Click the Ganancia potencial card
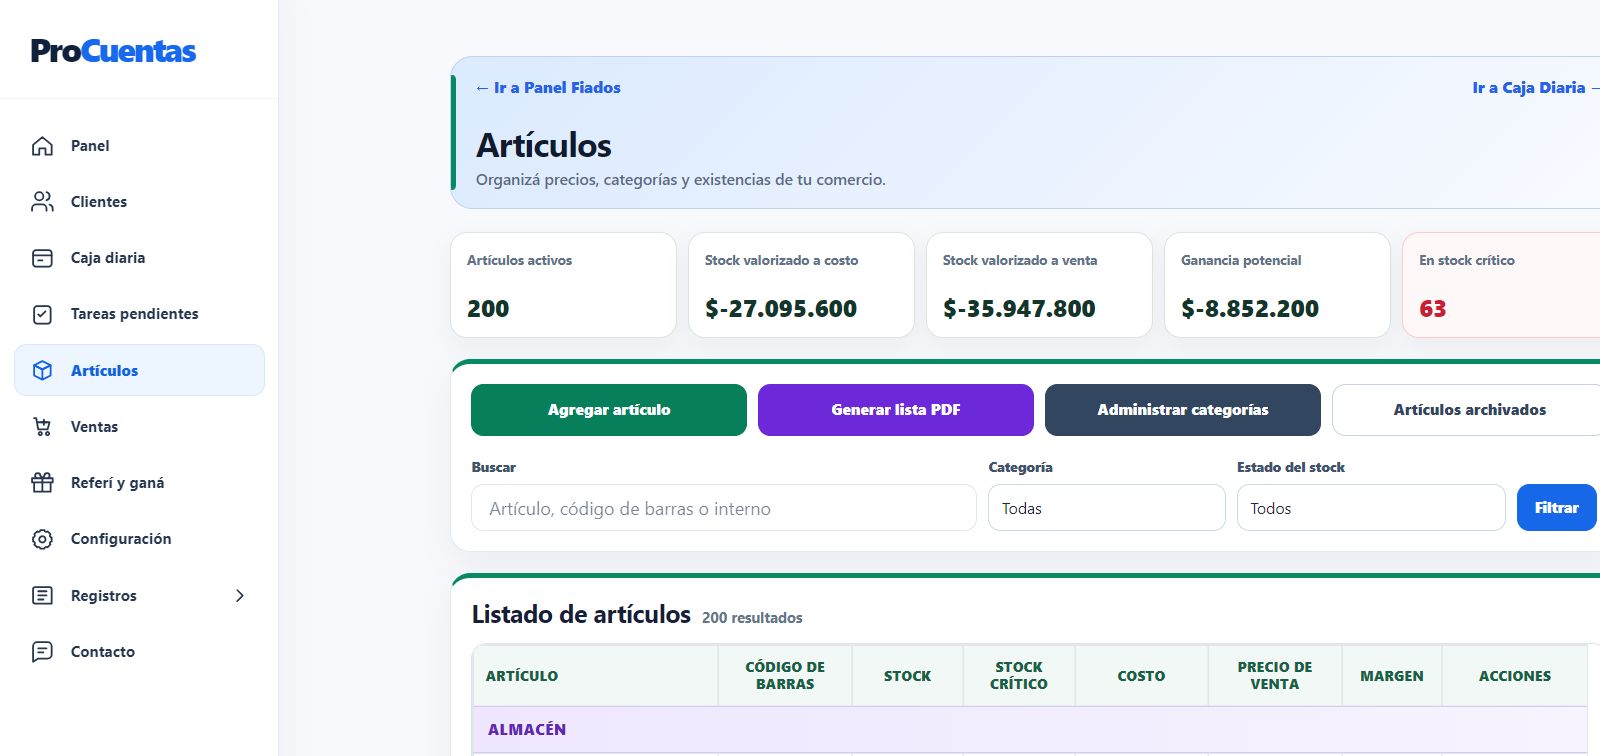This screenshot has height=756, width=1600. pyautogui.click(x=1277, y=285)
